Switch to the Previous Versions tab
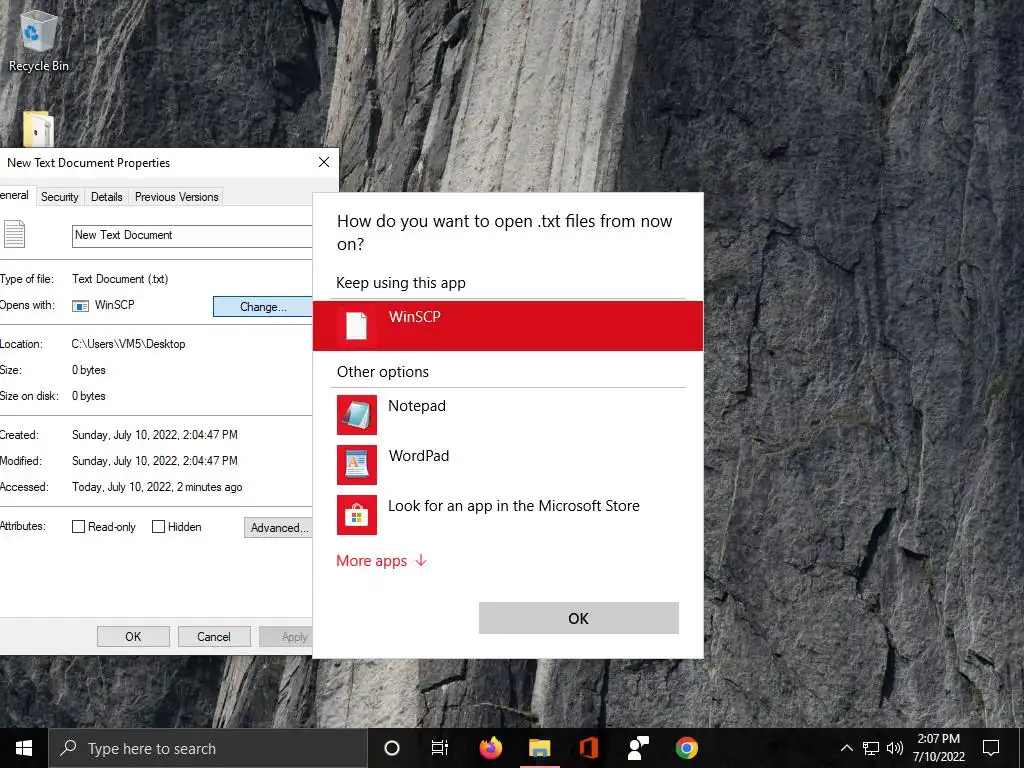The image size is (1024, 768). 176,197
